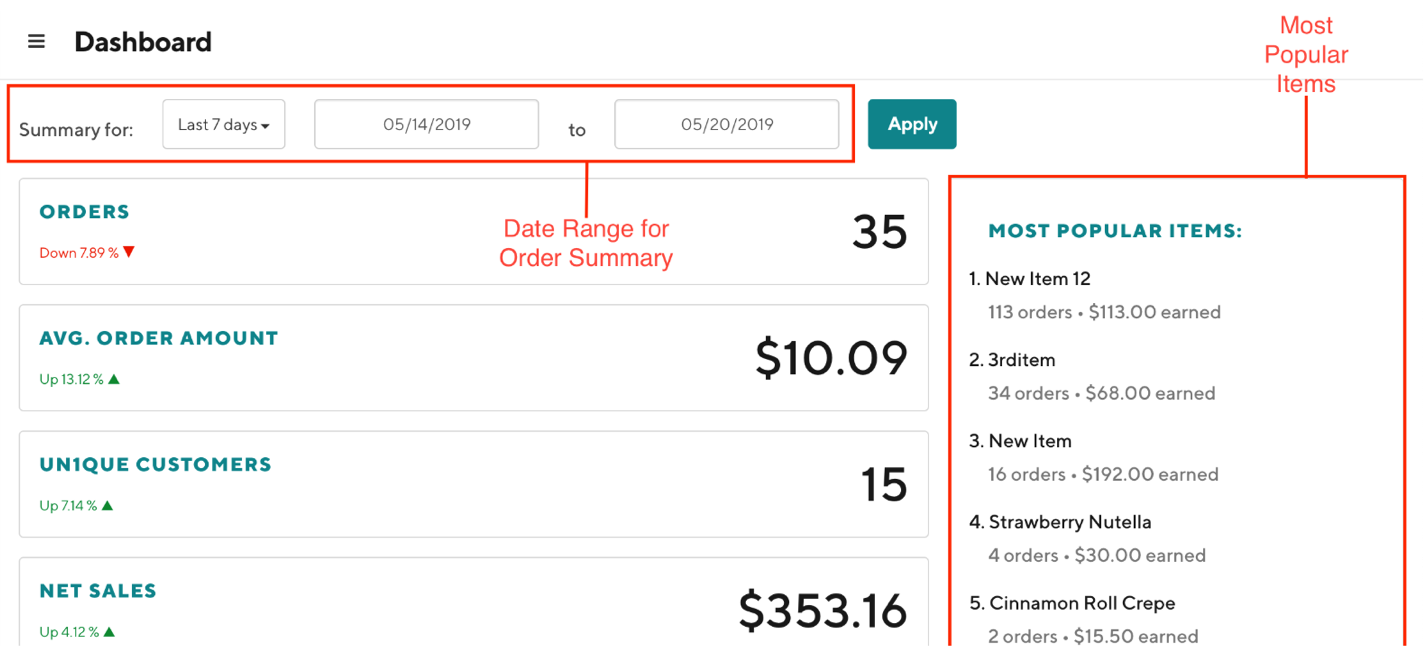1424x662 pixels.
Task: Select the item '4. Strawberry Nutella'
Action: (1060, 522)
